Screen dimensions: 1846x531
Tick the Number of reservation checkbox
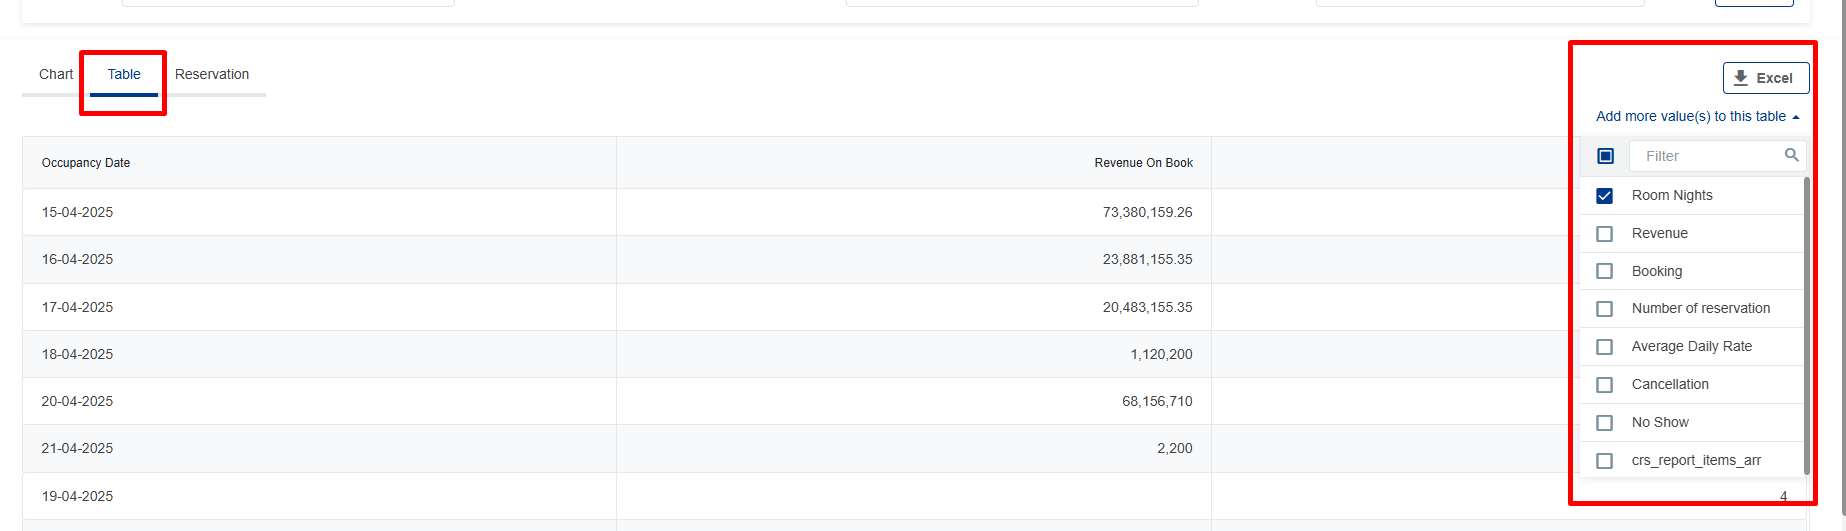coord(1605,309)
